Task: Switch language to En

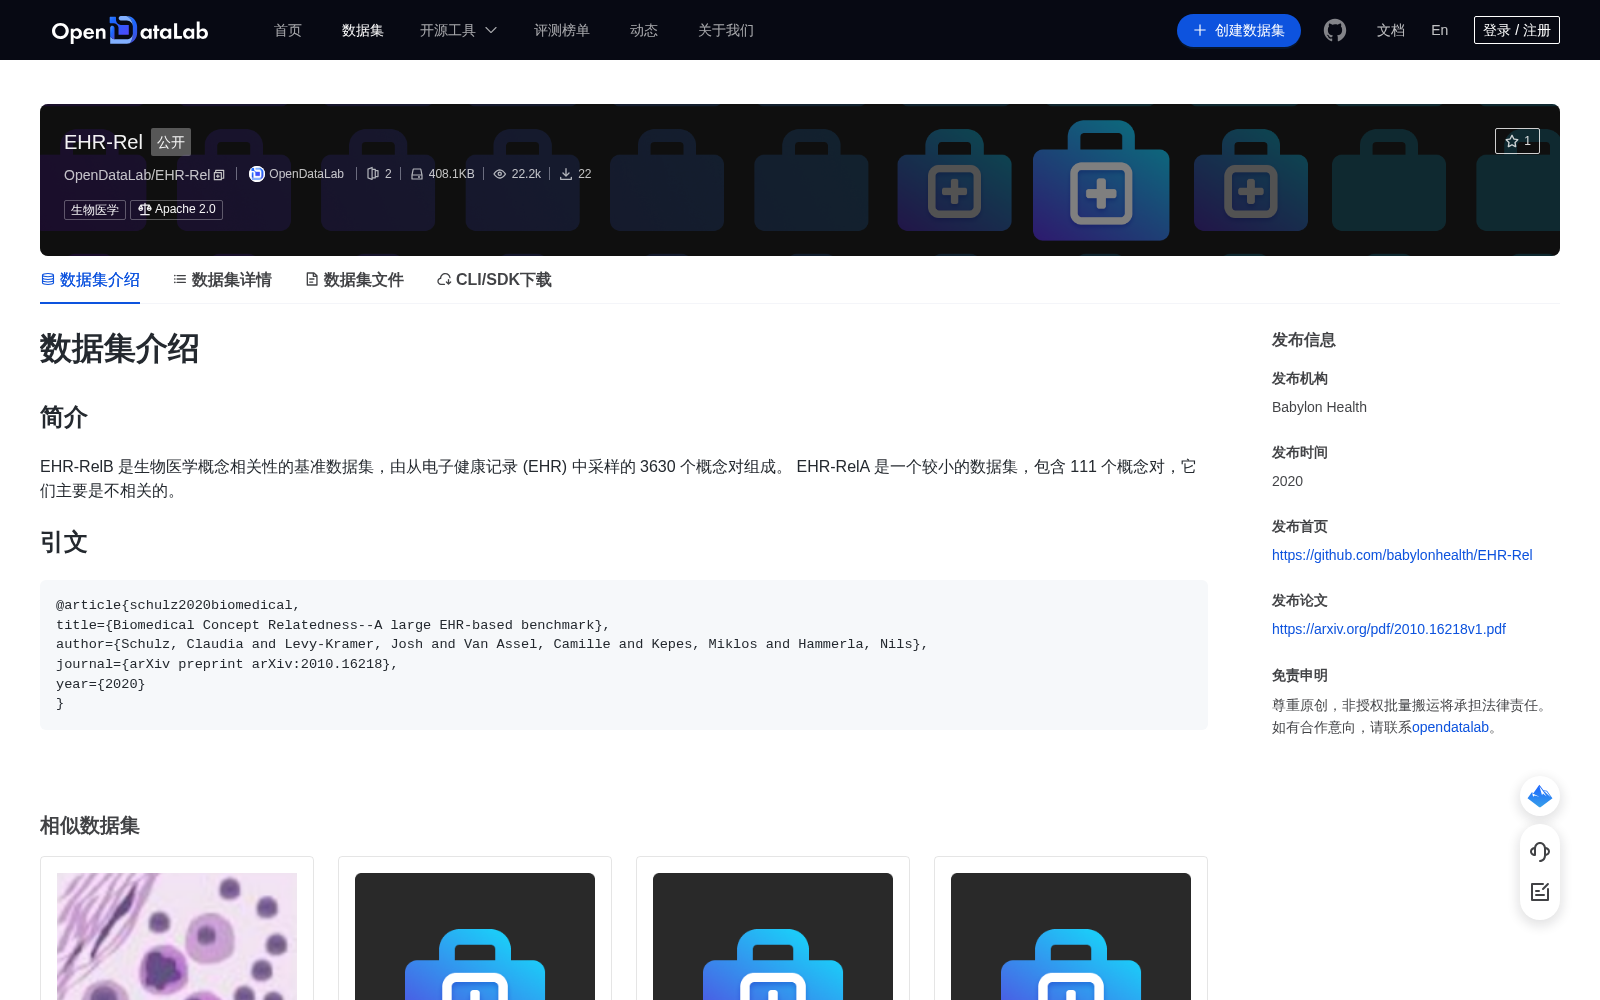Action: [x=1440, y=30]
